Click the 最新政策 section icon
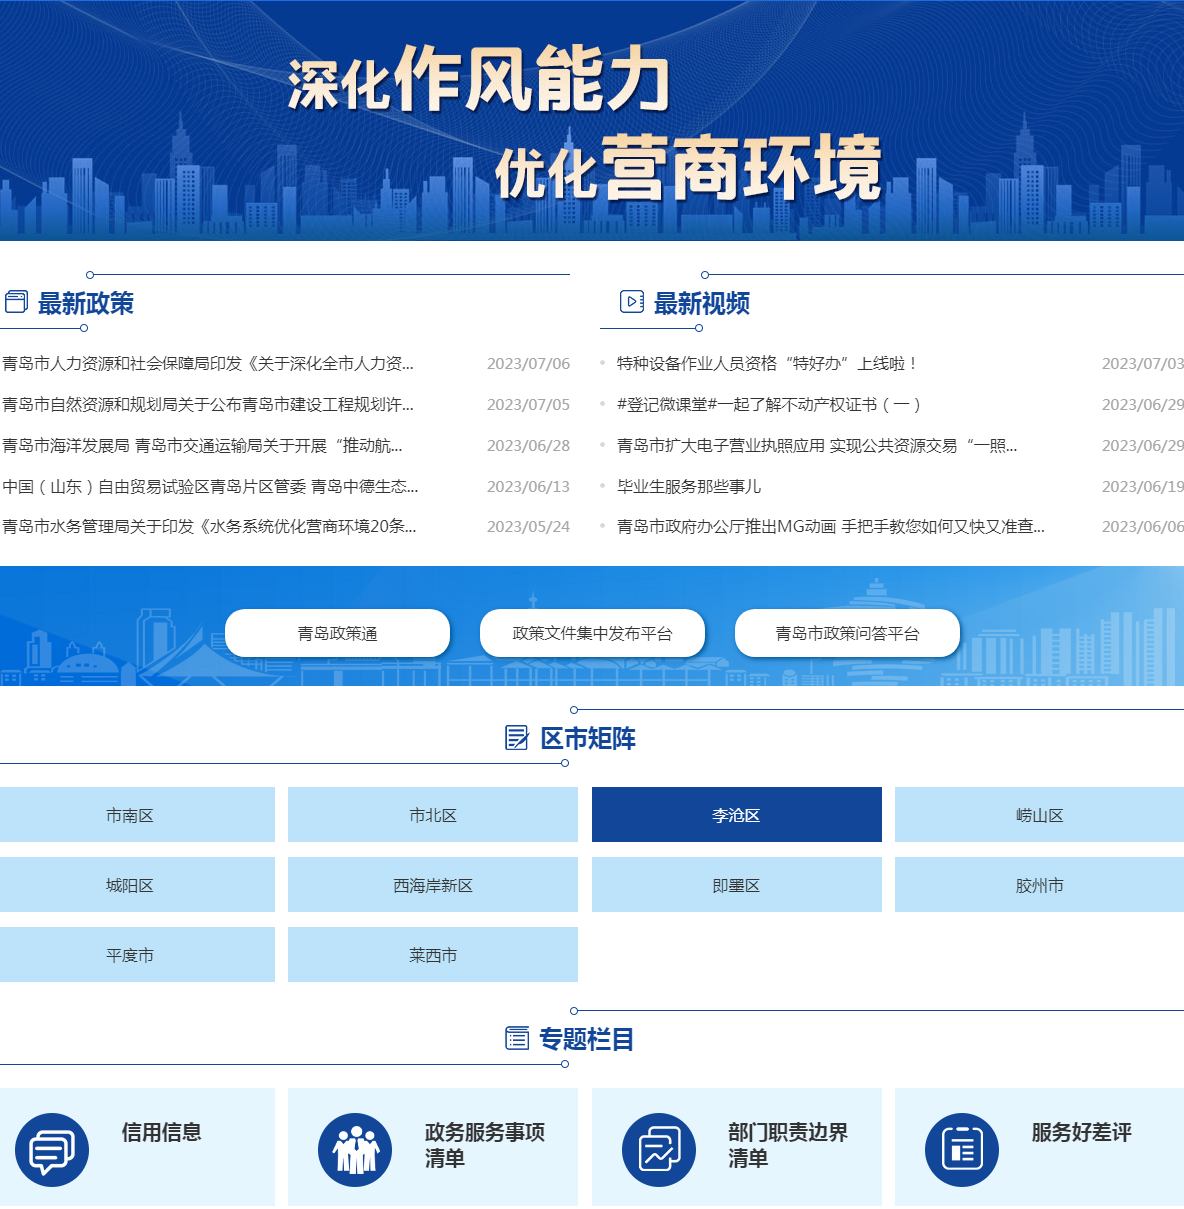This screenshot has height=1209, width=1184. point(16,302)
